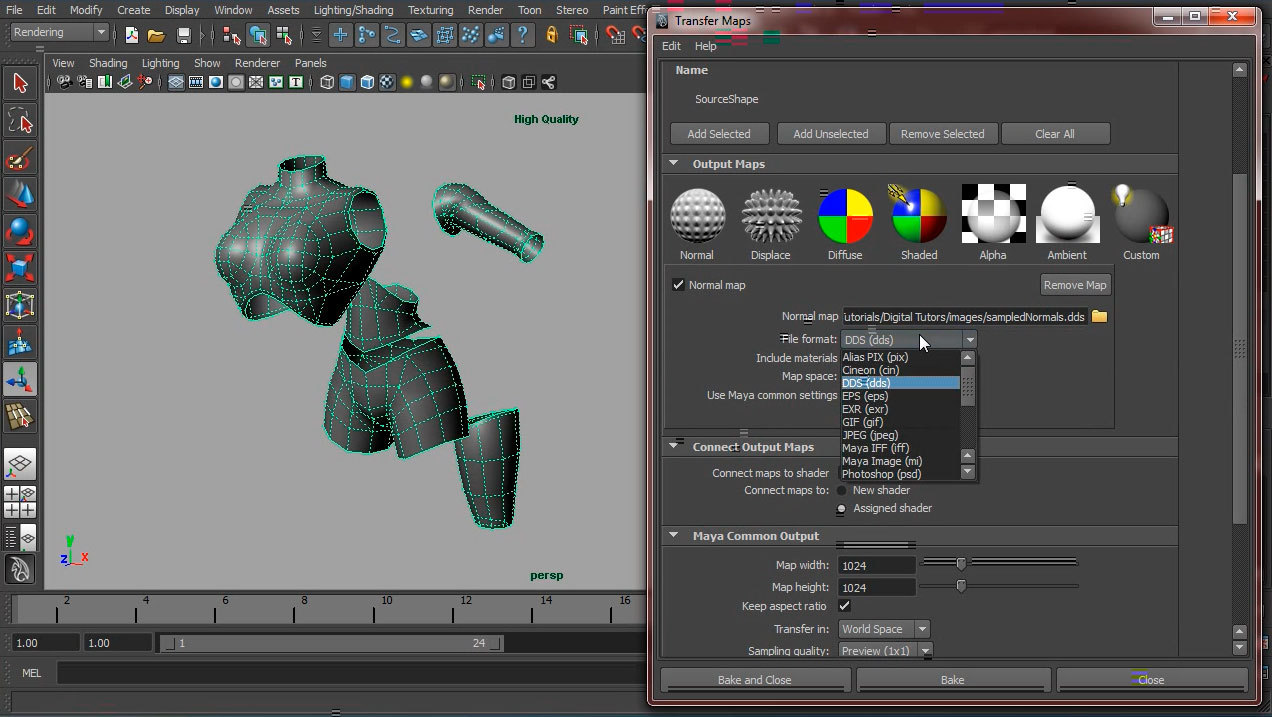
Task: Open the Transfer in World Space dropdown
Action: click(x=884, y=629)
